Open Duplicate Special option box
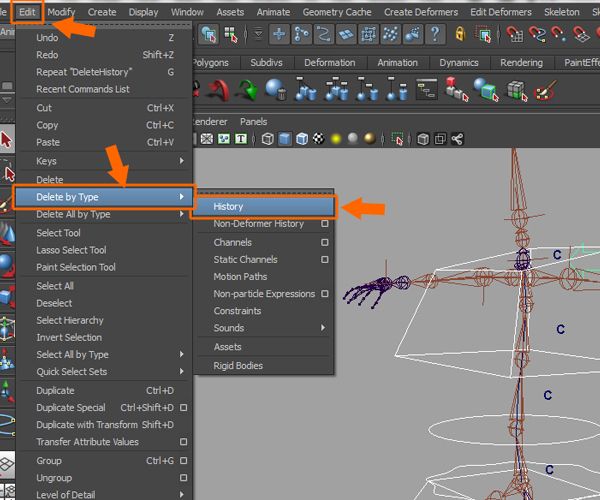 pyautogui.click(x=184, y=407)
